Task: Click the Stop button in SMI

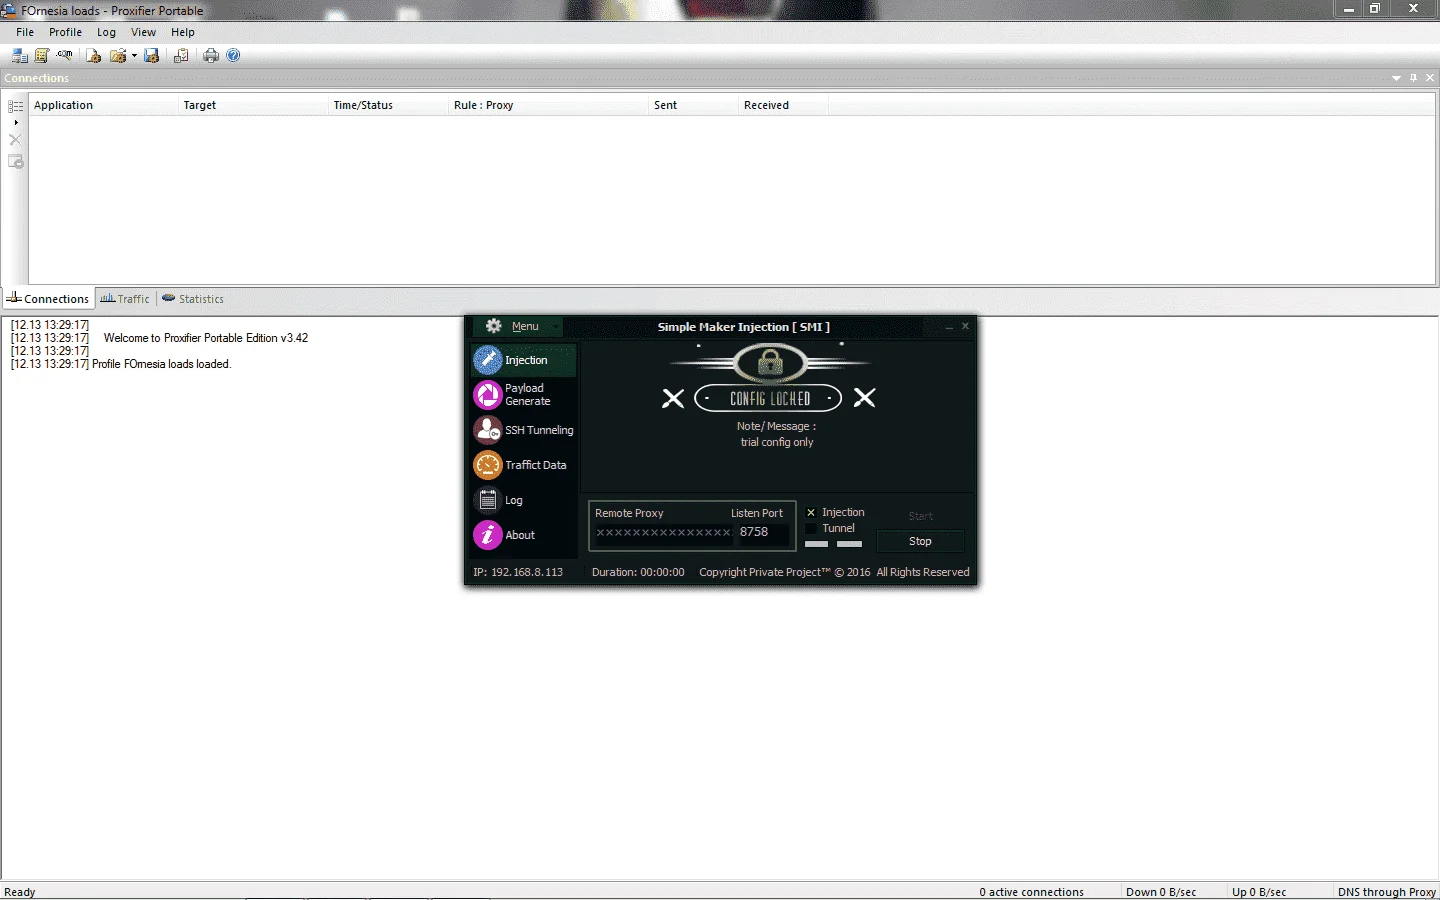Action: [920, 541]
